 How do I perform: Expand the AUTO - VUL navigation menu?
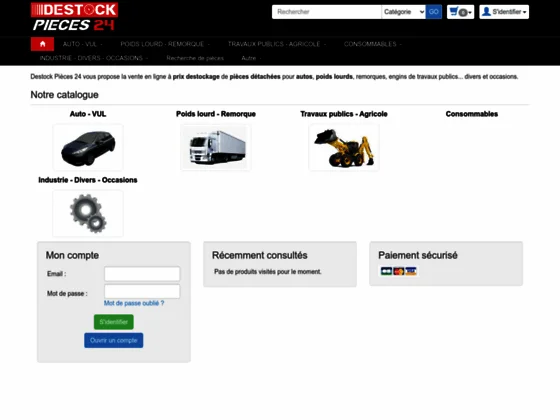pos(82,44)
